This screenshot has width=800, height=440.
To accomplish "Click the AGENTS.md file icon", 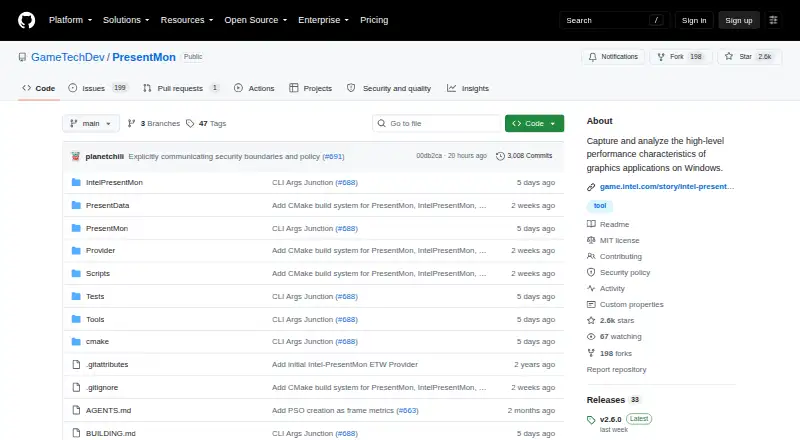I will (x=76, y=410).
